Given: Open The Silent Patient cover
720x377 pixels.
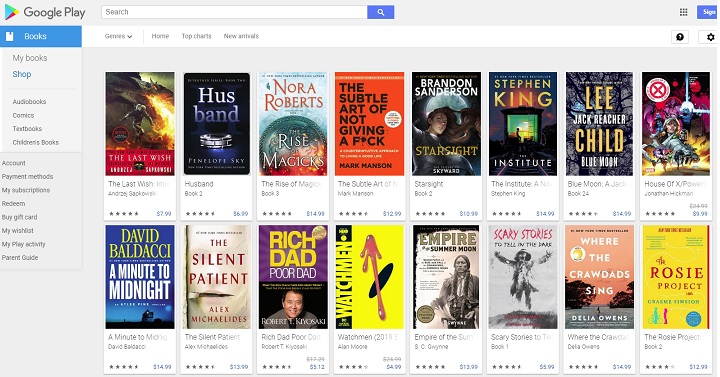Looking at the screenshot, I should coord(217,277).
